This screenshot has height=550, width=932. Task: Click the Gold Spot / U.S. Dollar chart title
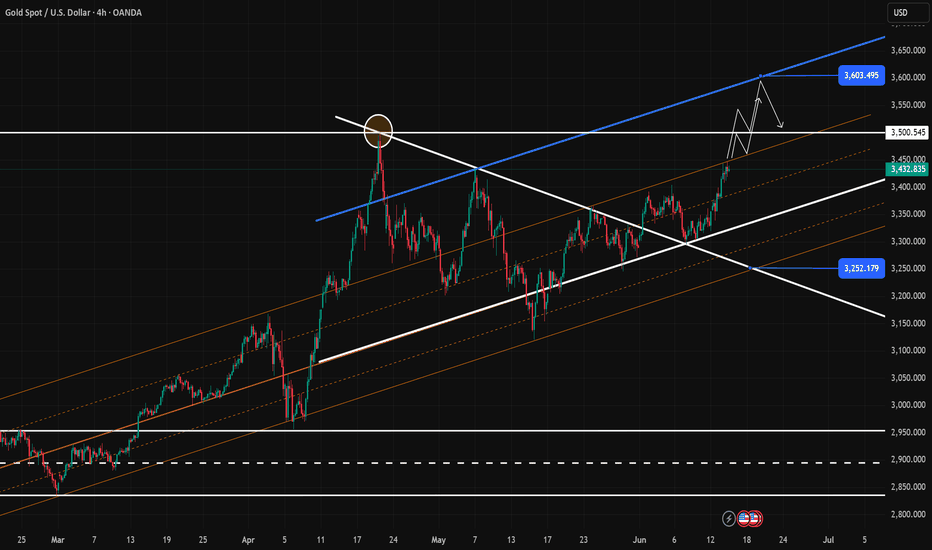(x=73, y=12)
